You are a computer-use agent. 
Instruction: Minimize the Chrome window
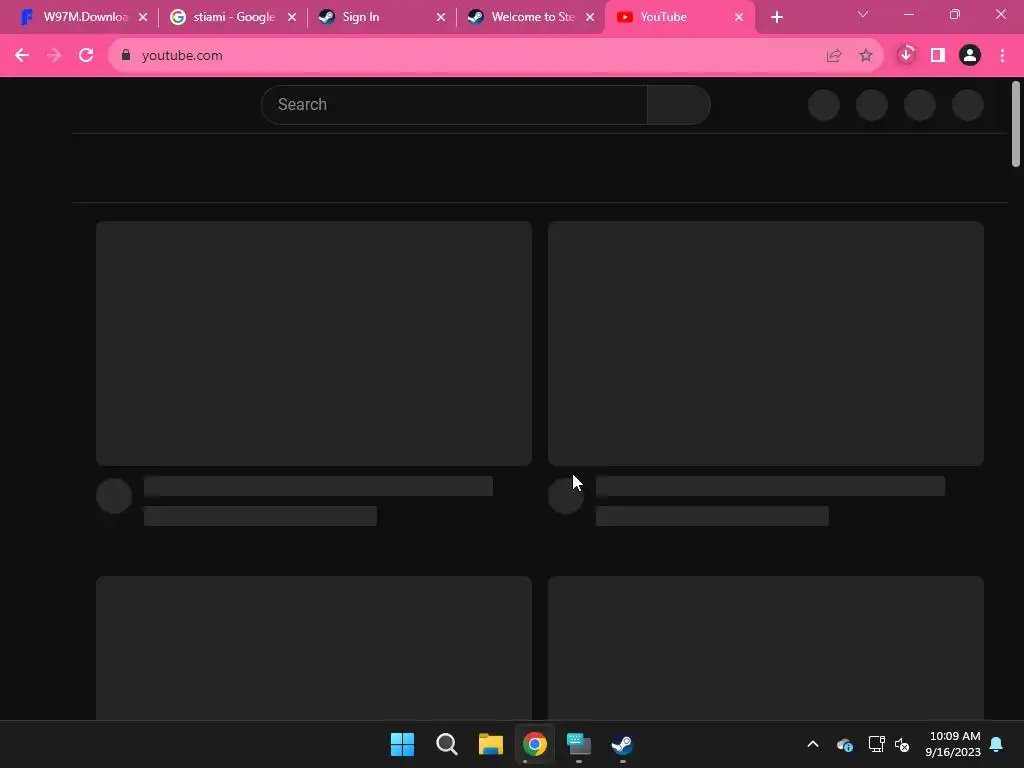[x=908, y=14]
